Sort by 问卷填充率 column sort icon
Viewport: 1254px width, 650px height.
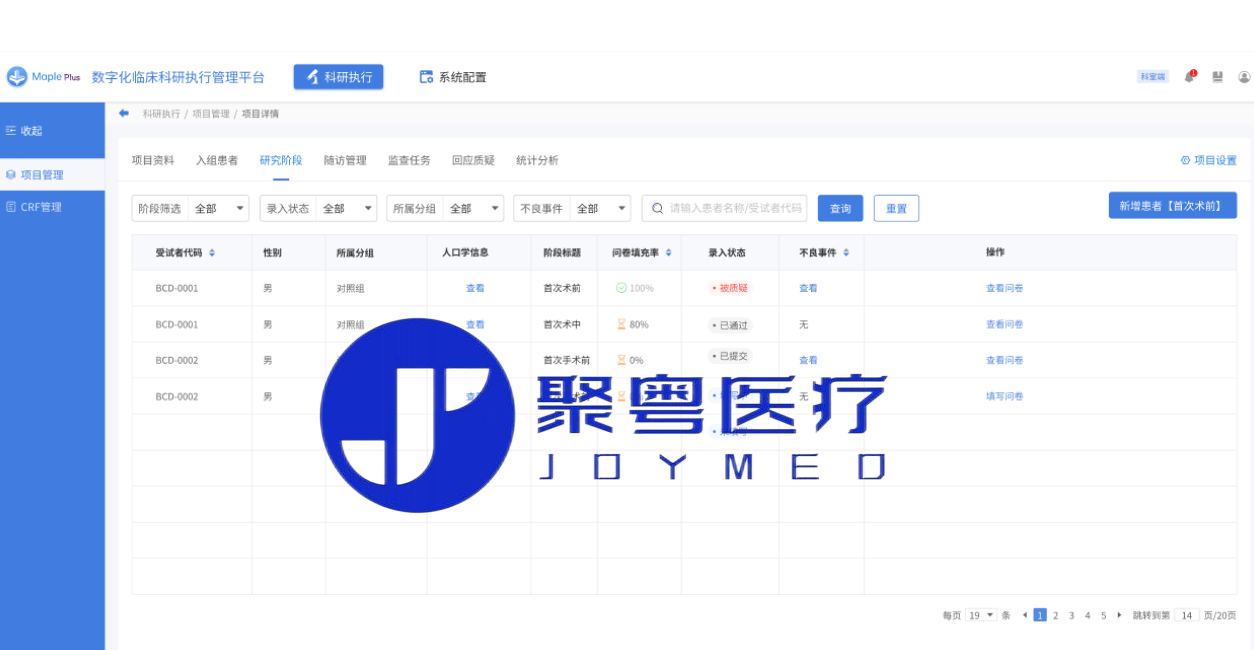[668, 253]
